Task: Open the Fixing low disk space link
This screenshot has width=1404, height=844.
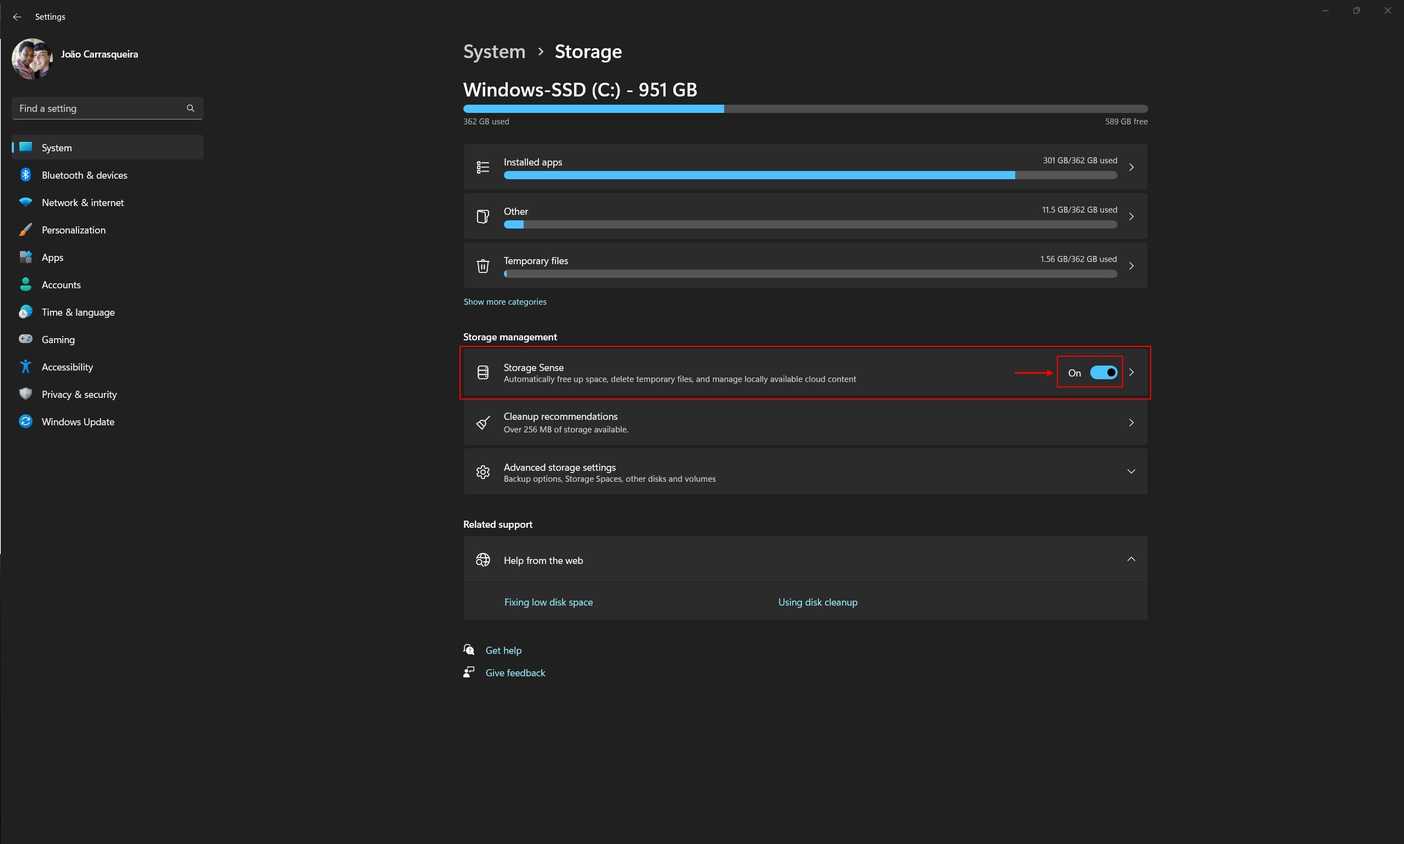Action: [x=548, y=602]
